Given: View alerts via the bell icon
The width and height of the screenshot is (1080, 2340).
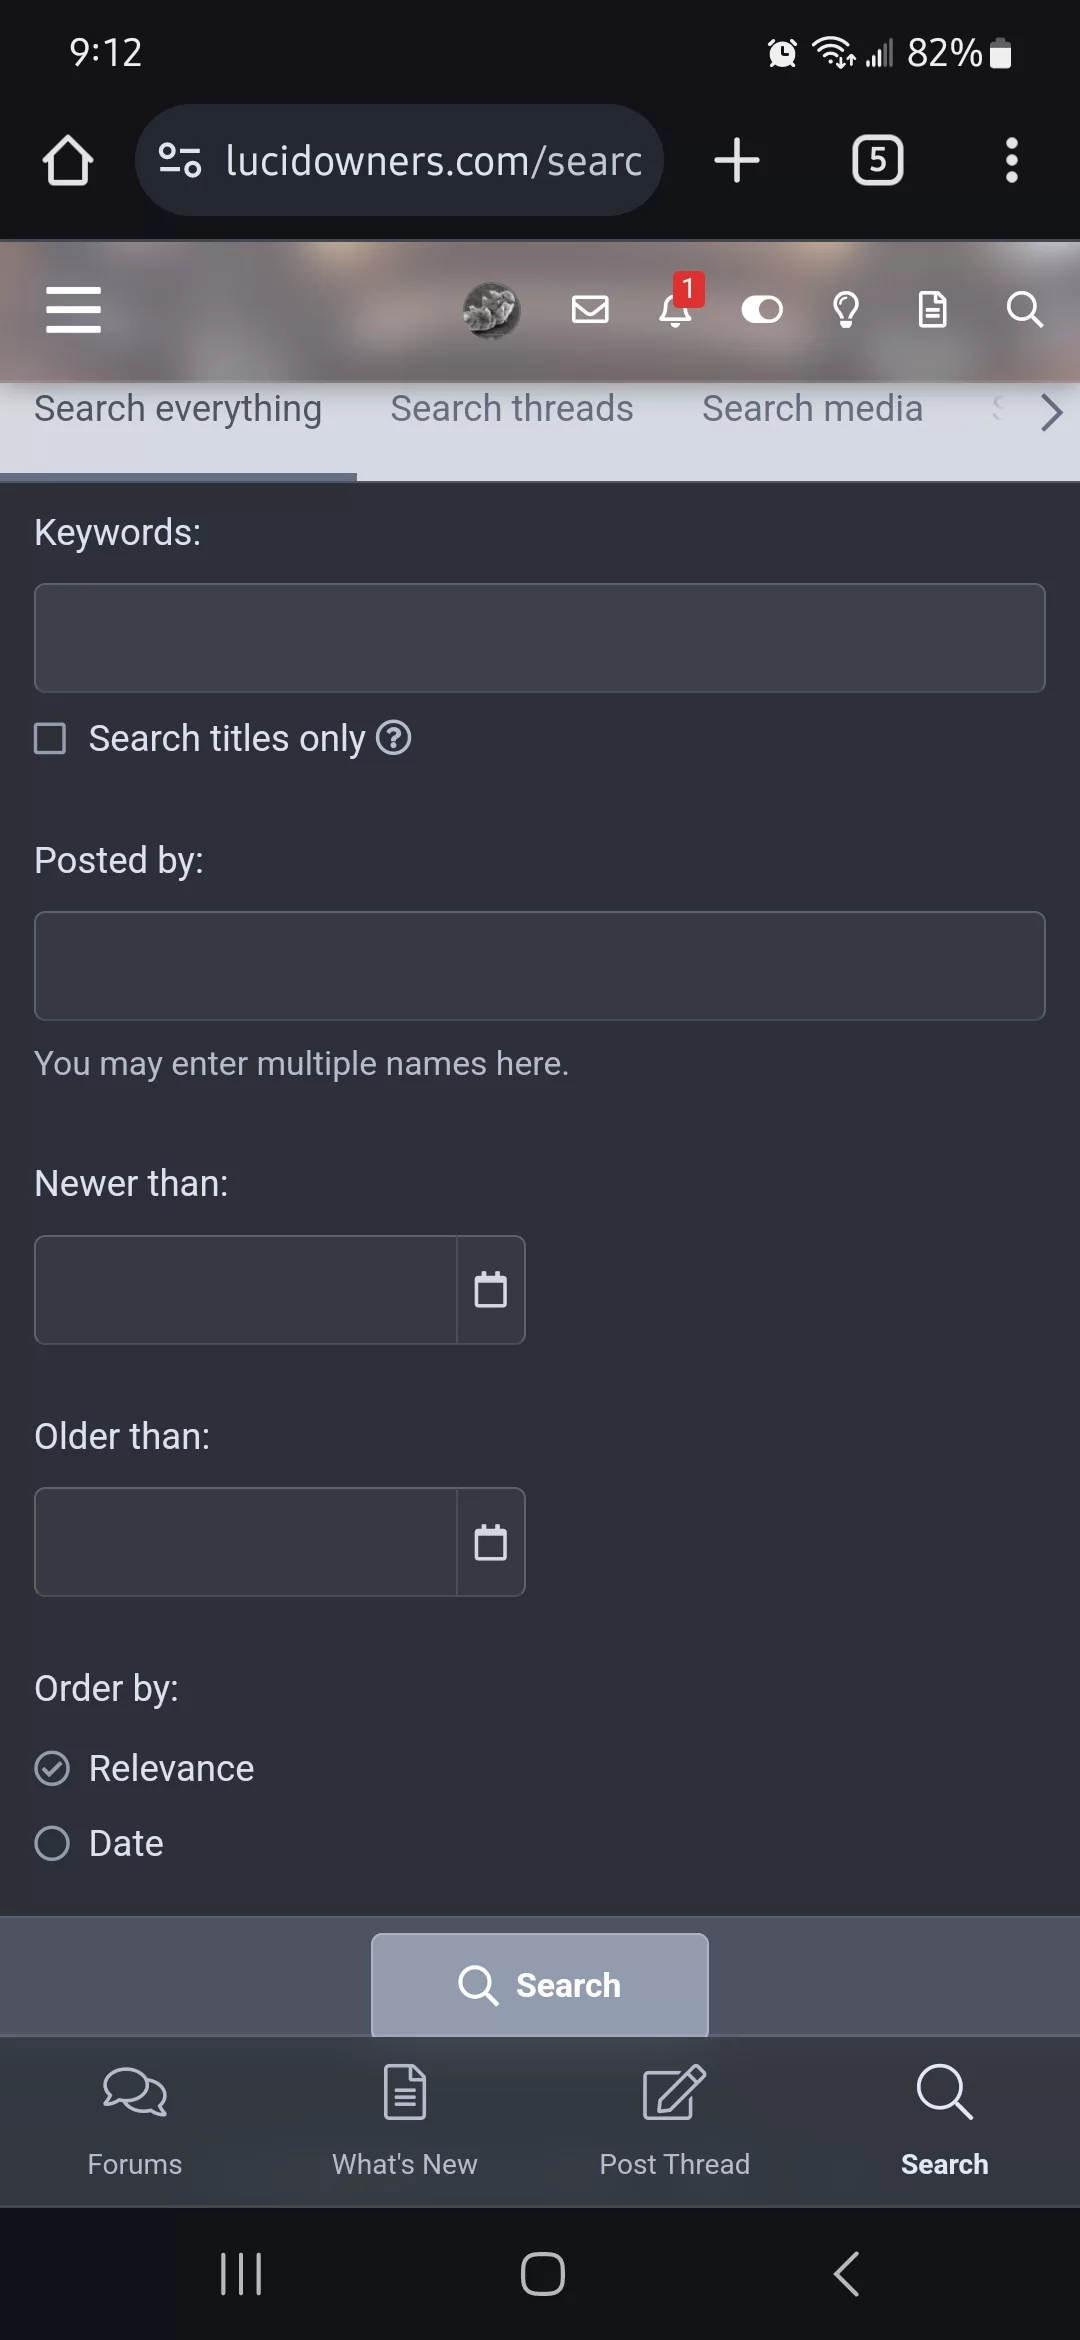Looking at the screenshot, I should pos(676,310).
